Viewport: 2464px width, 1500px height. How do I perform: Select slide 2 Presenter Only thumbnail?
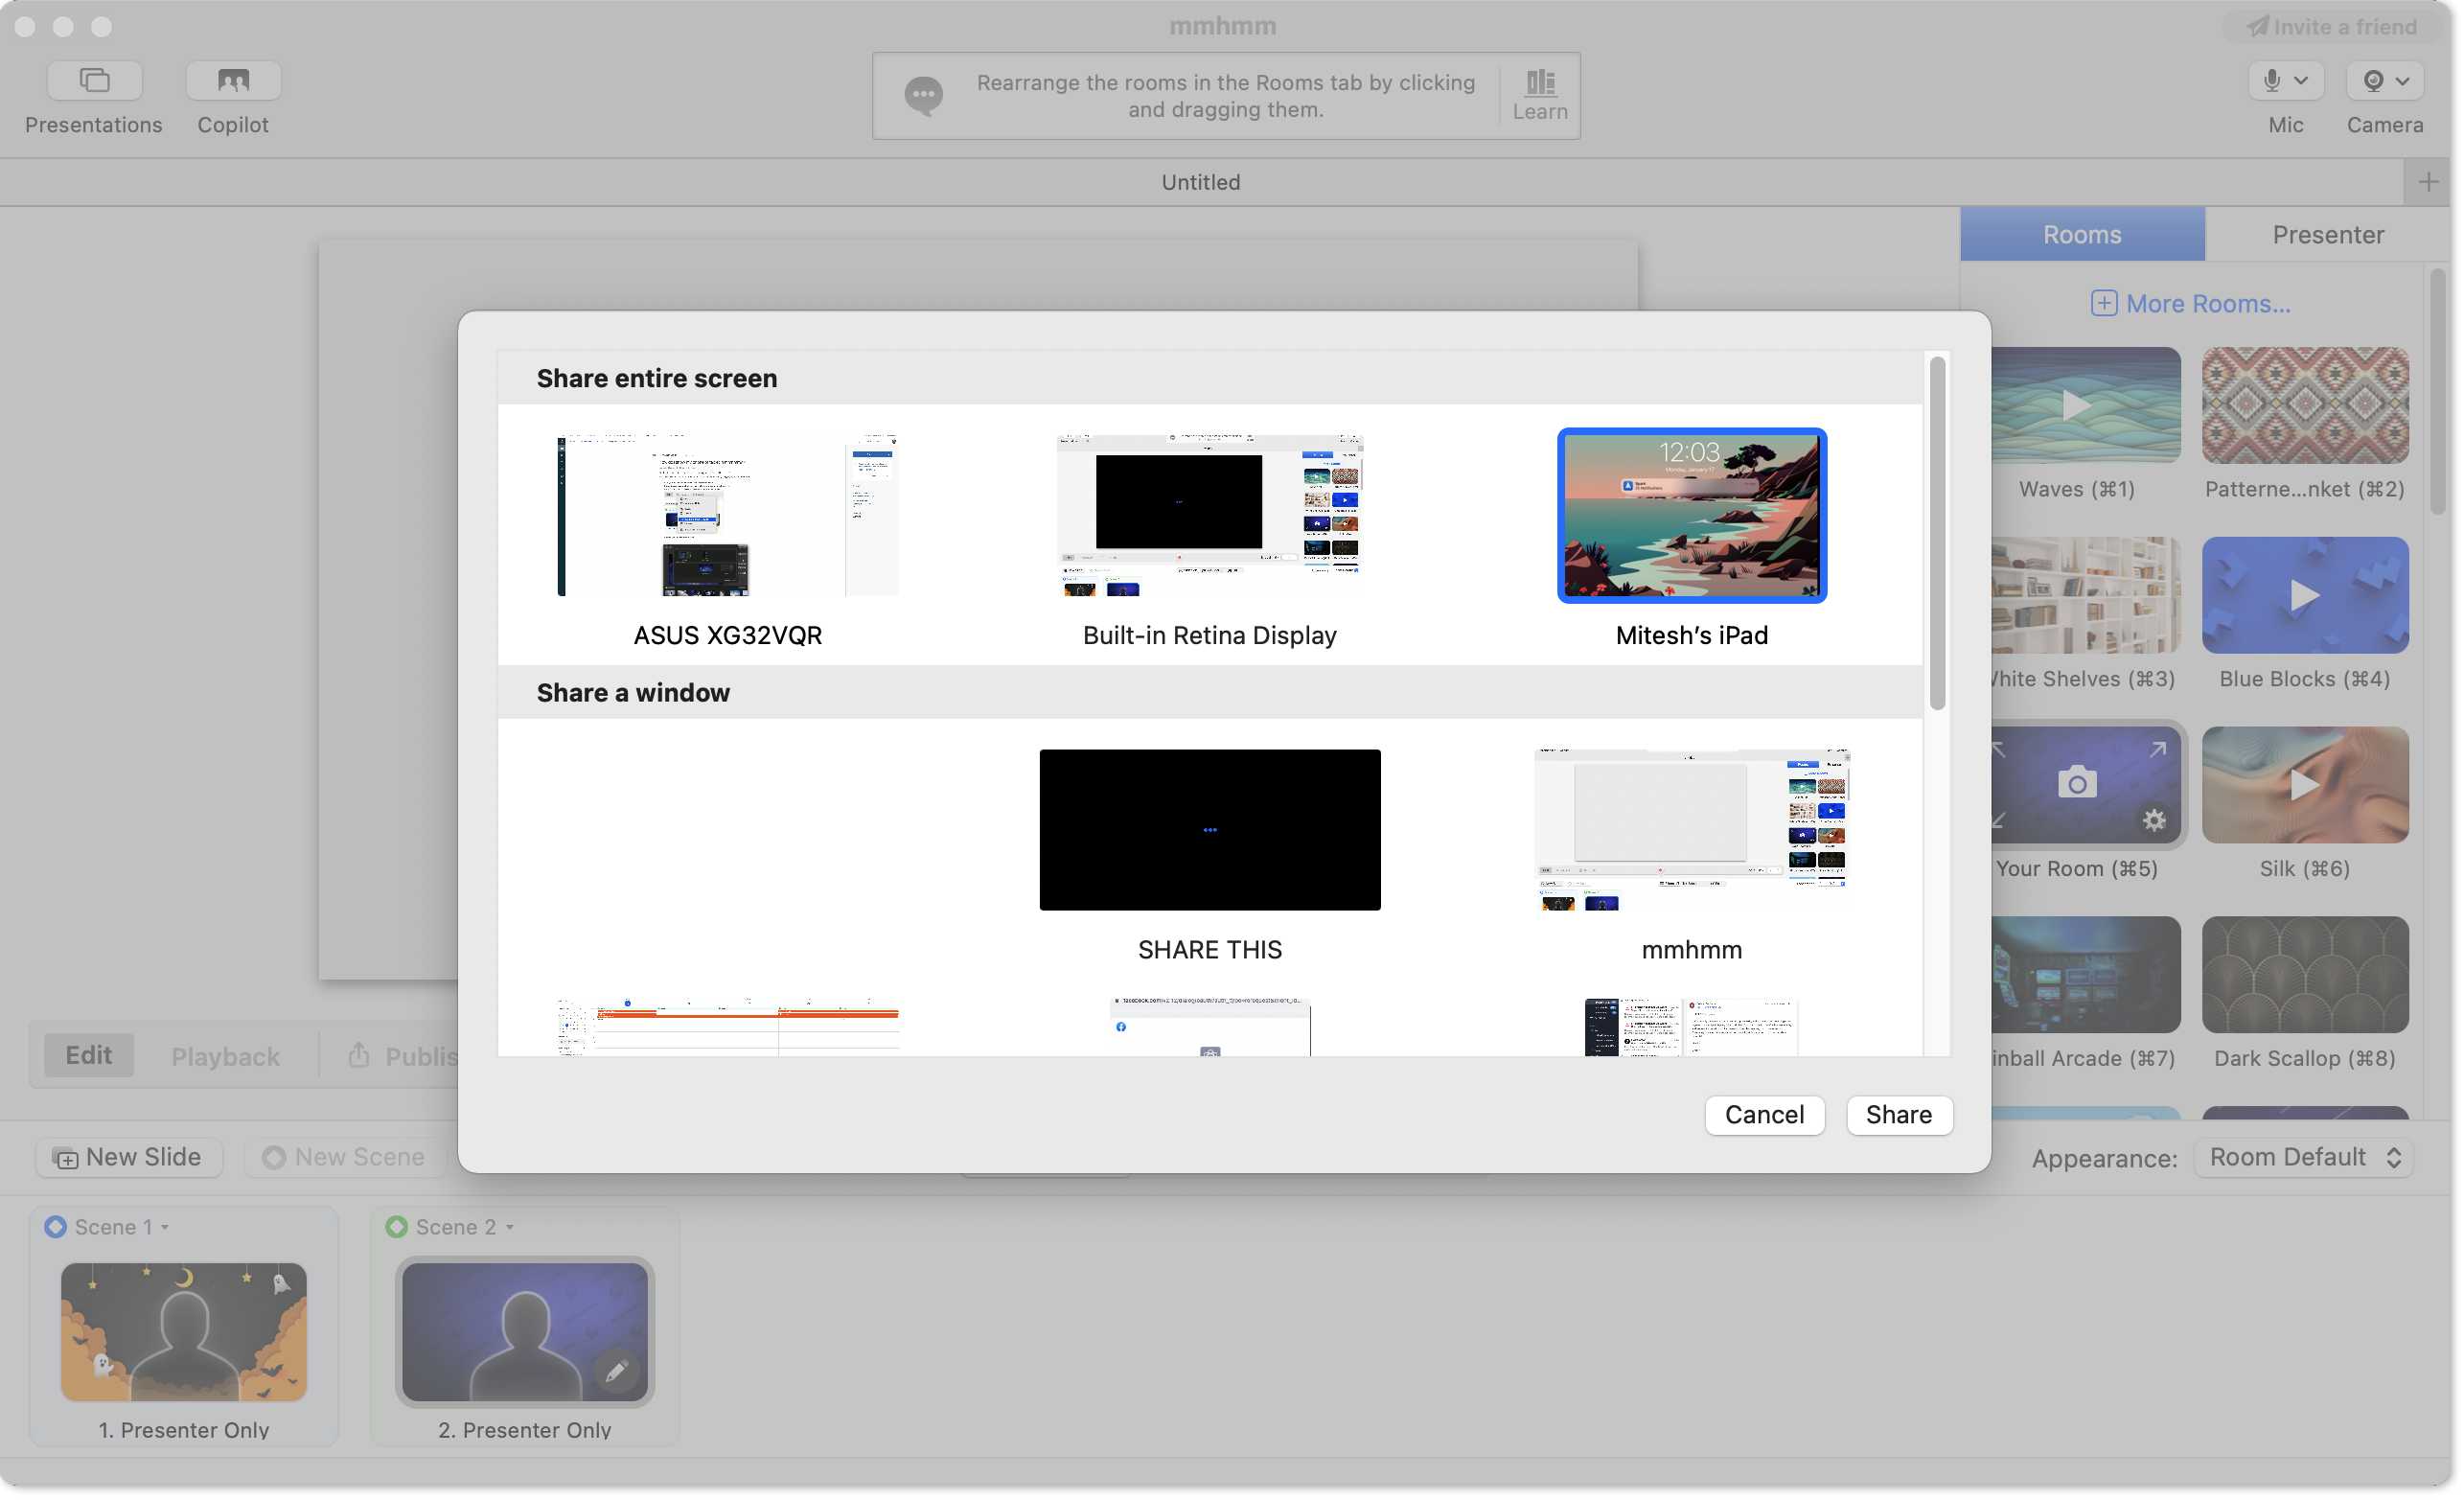click(x=525, y=1332)
